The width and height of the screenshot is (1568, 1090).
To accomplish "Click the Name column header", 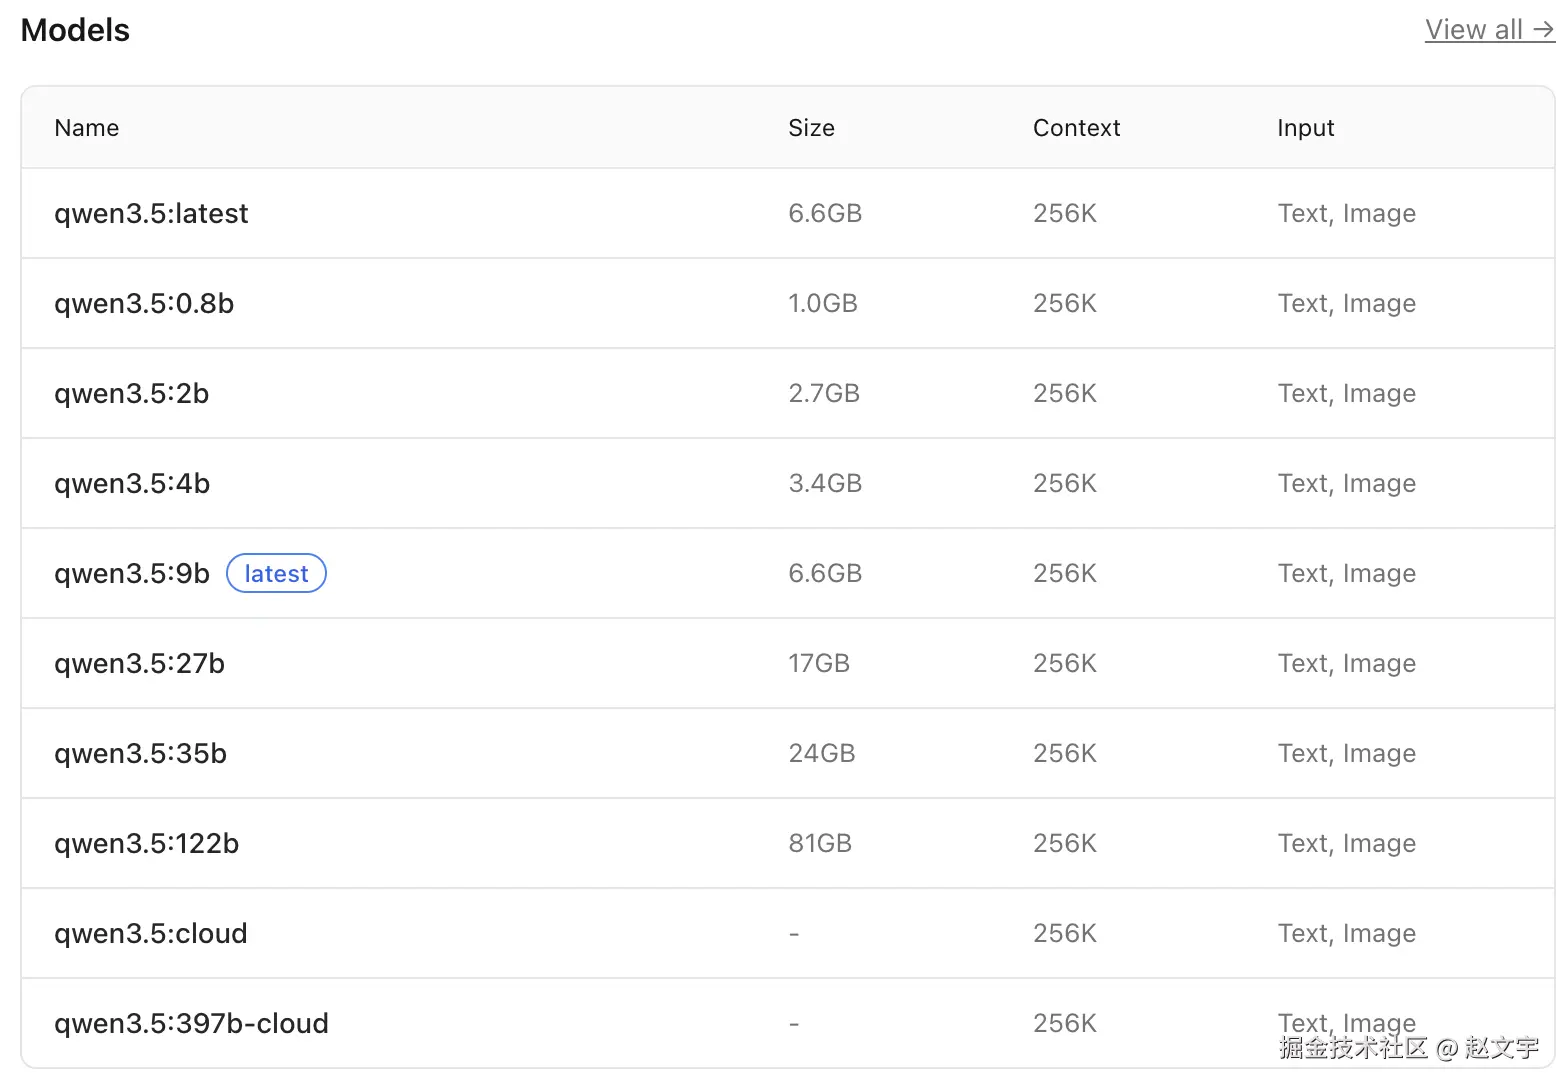I will click(x=87, y=128).
